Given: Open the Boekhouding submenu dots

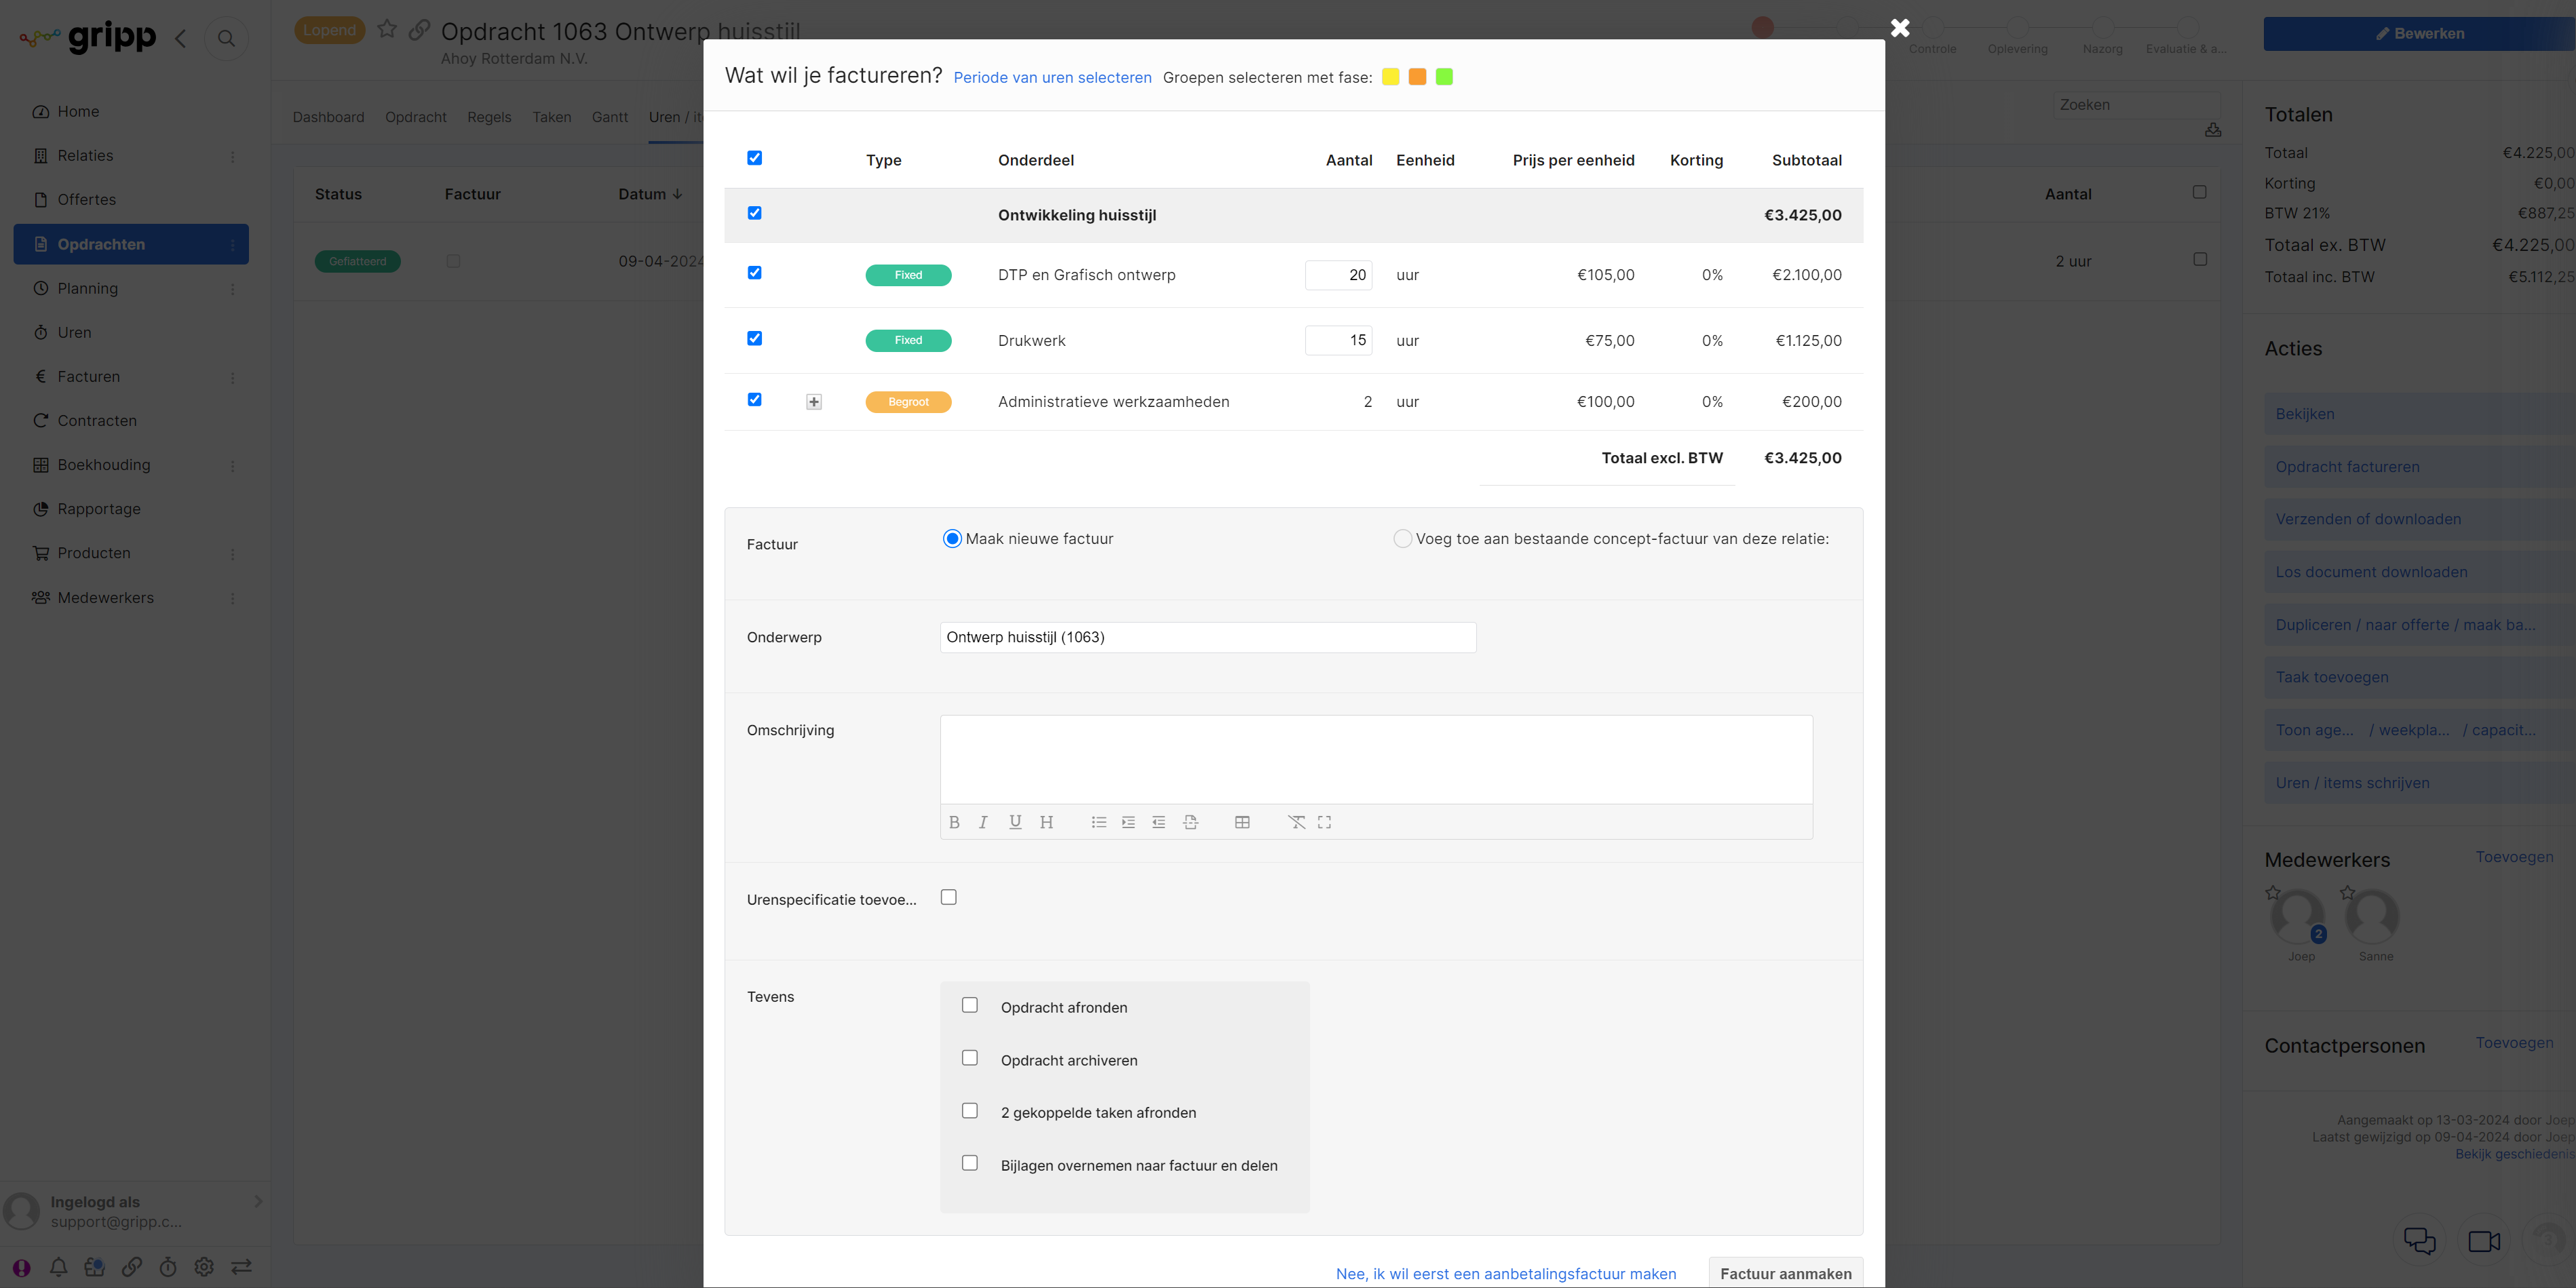Looking at the screenshot, I should [x=233, y=466].
